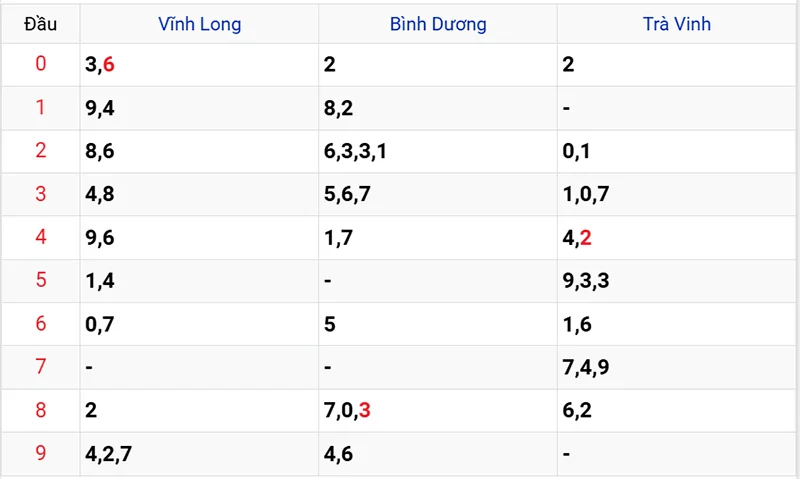Select row number 9 in Đầu column
Image resolution: width=800 pixels, height=479 pixels.
click(x=41, y=453)
